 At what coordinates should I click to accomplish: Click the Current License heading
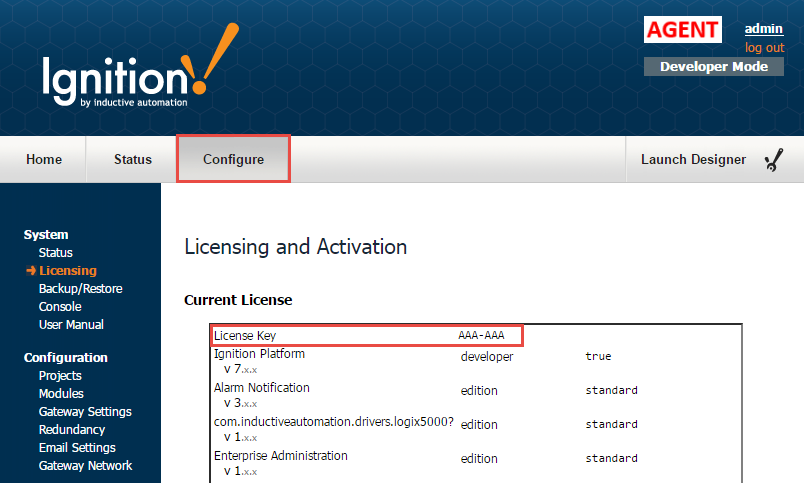tap(238, 300)
